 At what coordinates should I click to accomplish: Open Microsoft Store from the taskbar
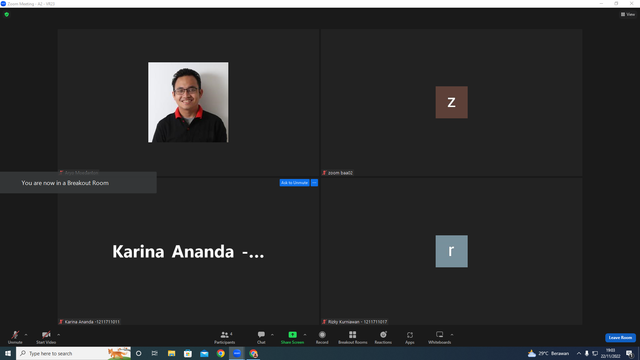pos(188,353)
